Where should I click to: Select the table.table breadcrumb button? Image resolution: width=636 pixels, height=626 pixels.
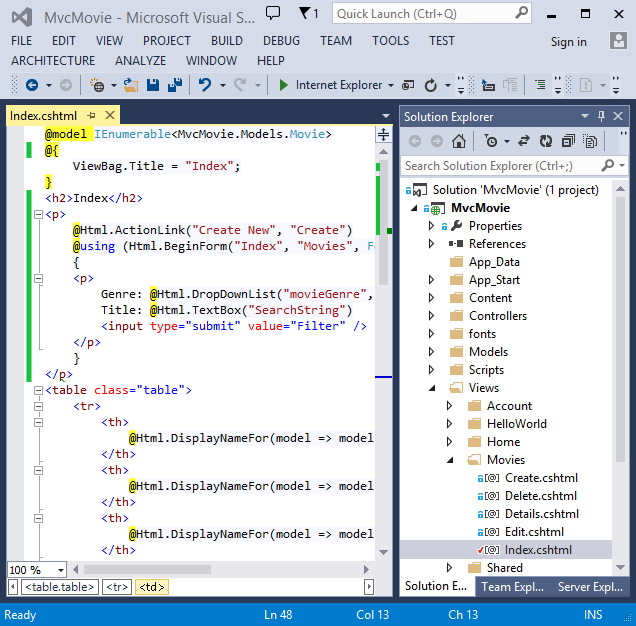click(60, 587)
